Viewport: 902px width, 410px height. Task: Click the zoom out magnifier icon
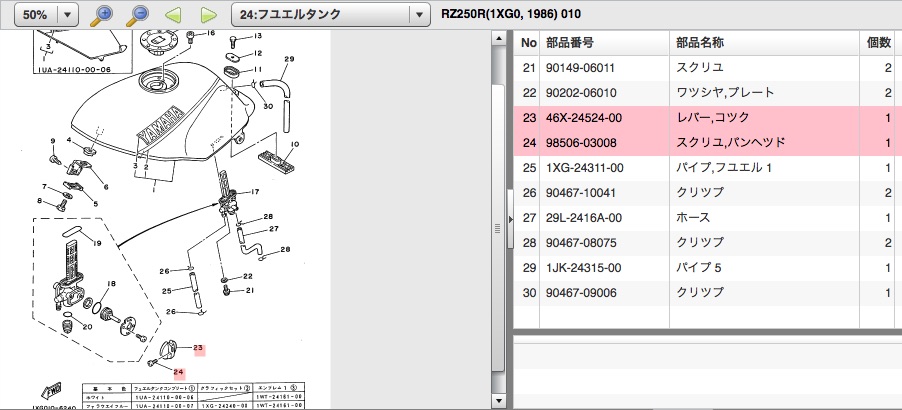[137, 15]
